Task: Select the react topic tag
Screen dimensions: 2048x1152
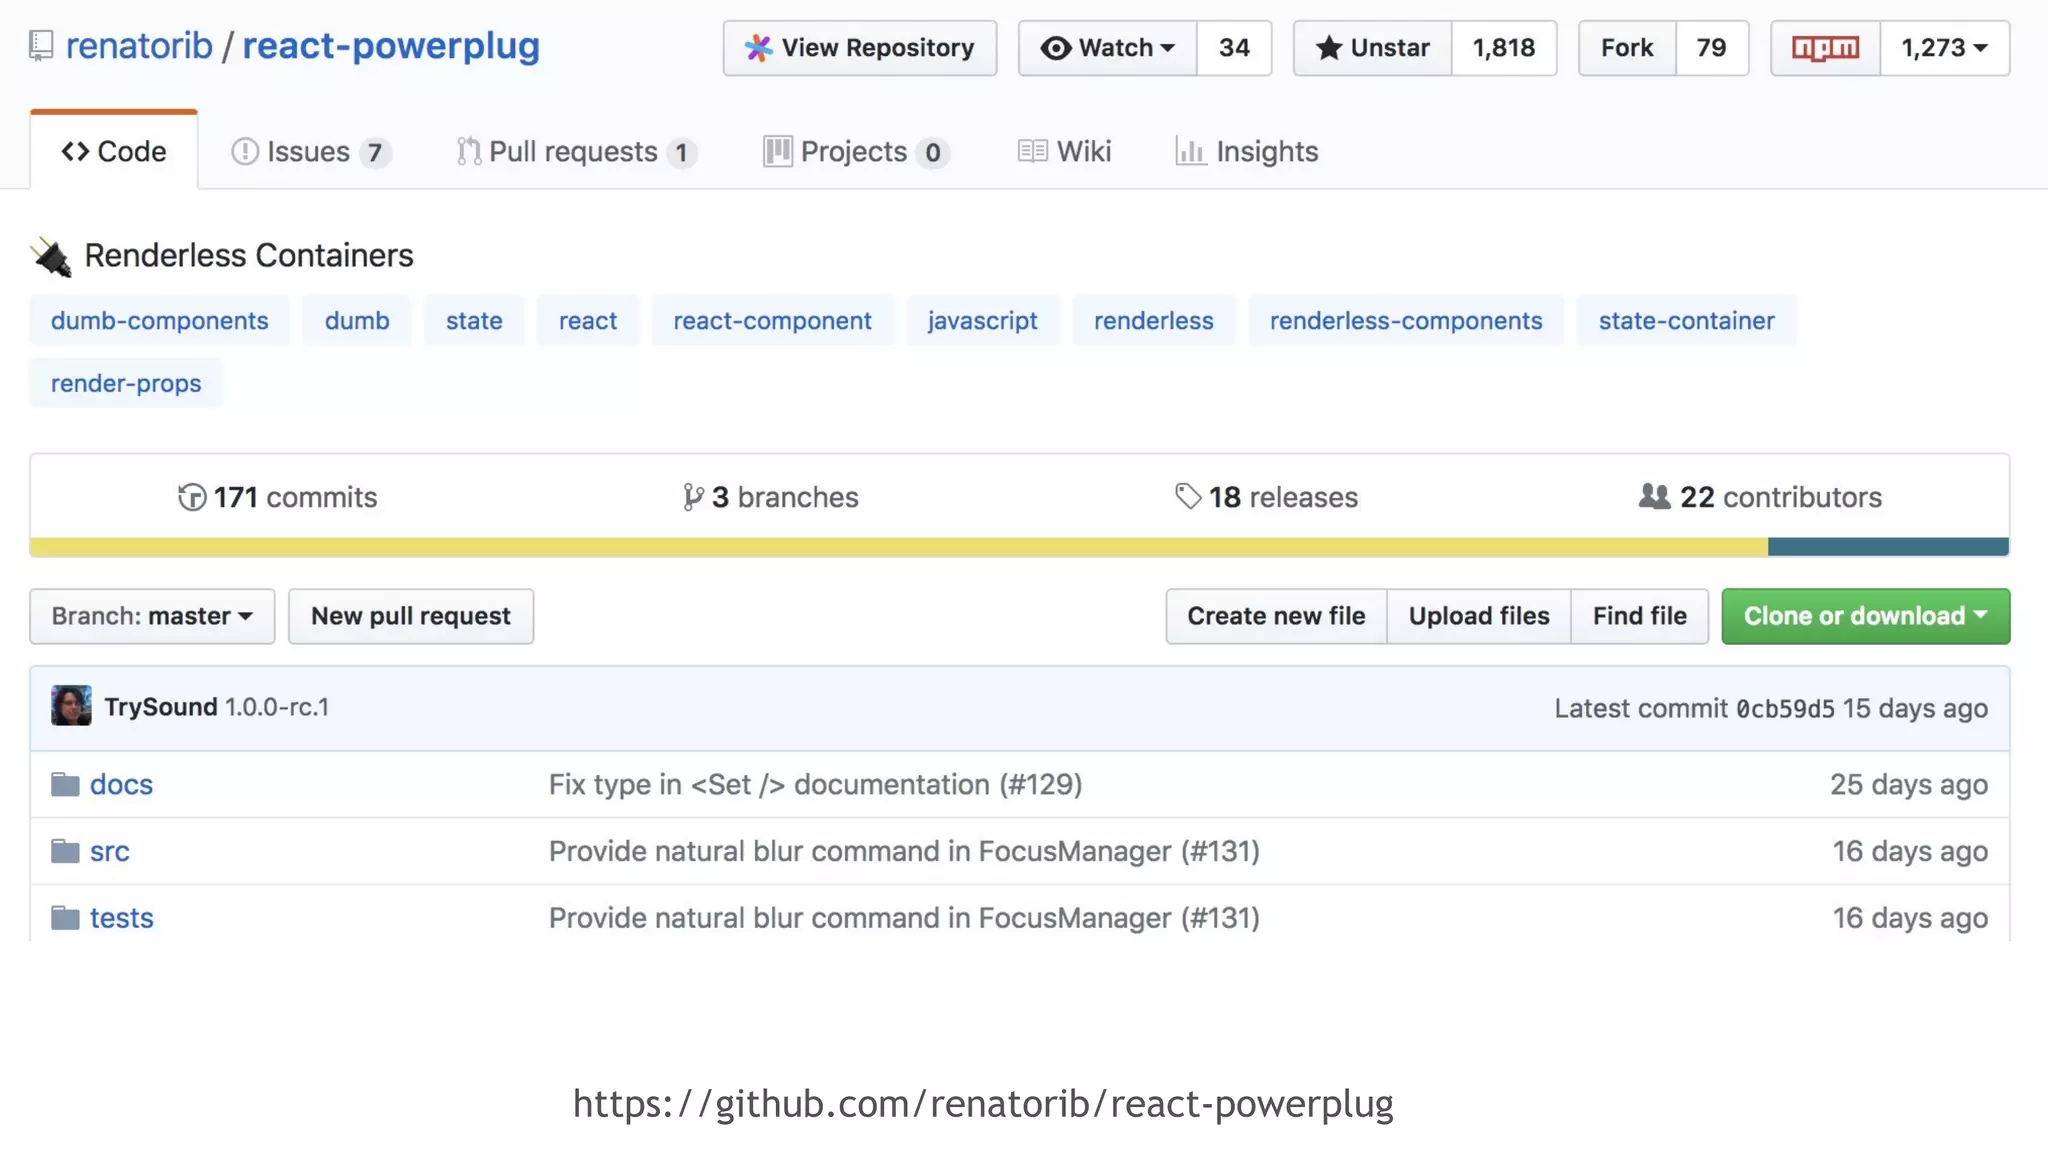Action: coord(588,320)
